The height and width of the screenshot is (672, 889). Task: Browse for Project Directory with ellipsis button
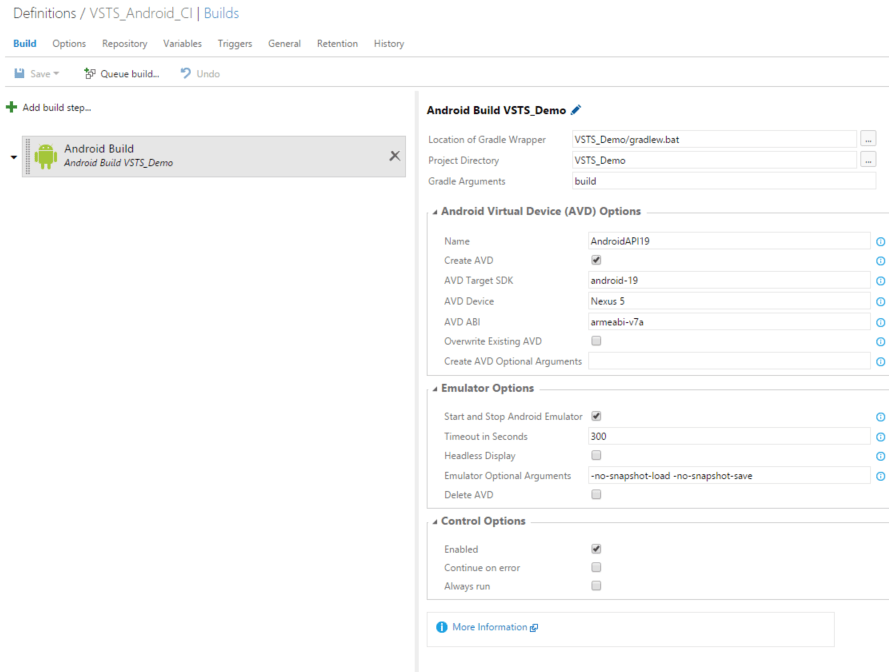coord(868,160)
